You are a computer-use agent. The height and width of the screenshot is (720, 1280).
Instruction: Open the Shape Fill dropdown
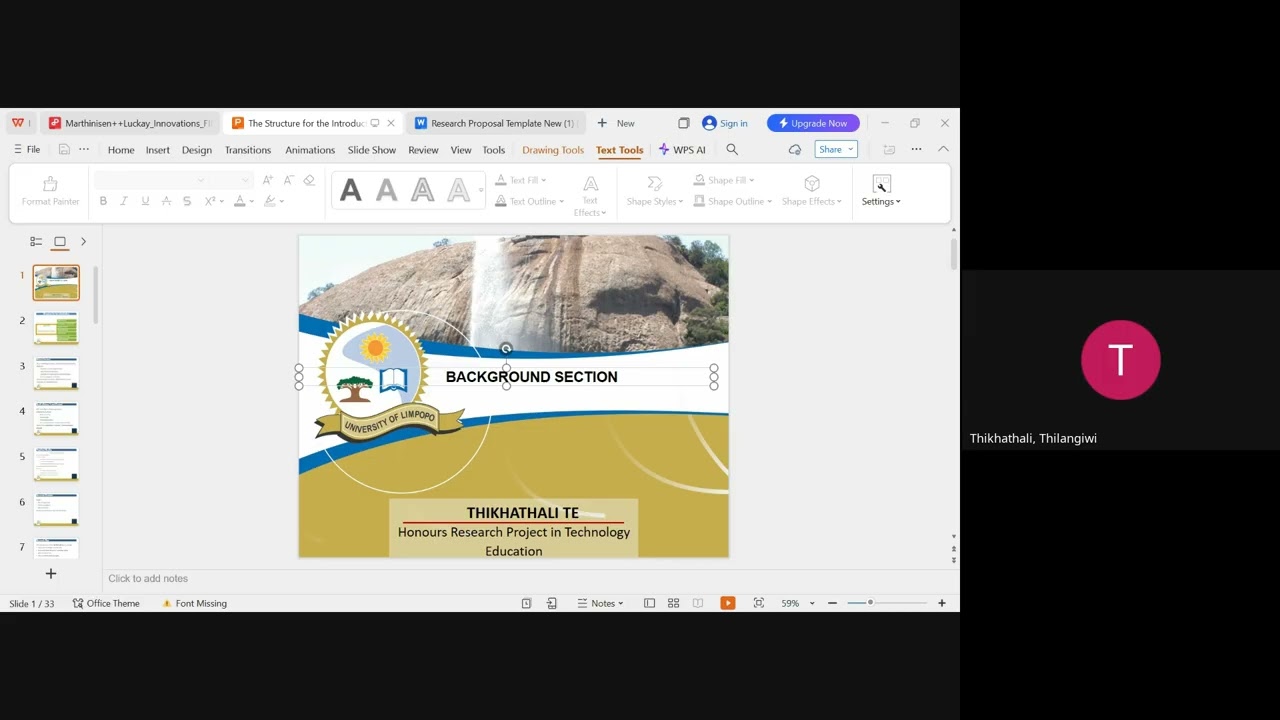724,180
